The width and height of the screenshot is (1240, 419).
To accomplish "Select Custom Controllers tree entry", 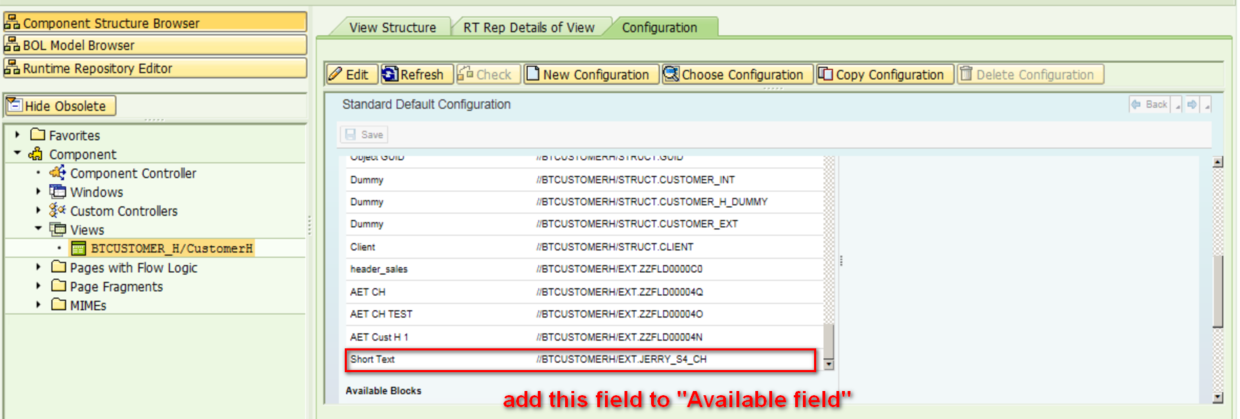I will [x=124, y=211].
